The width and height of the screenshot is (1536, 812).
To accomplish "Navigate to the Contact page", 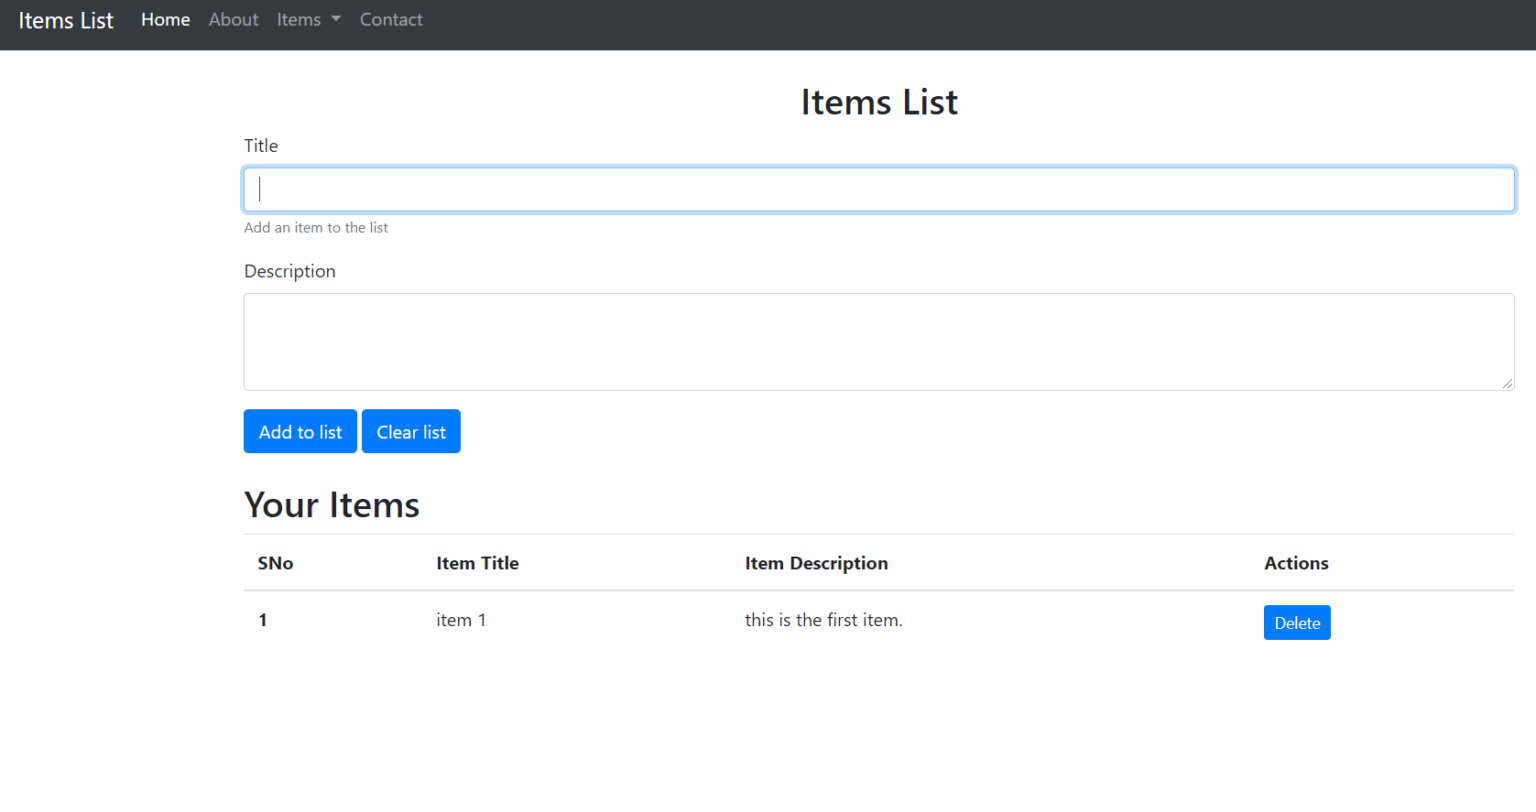I will click(391, 19).
